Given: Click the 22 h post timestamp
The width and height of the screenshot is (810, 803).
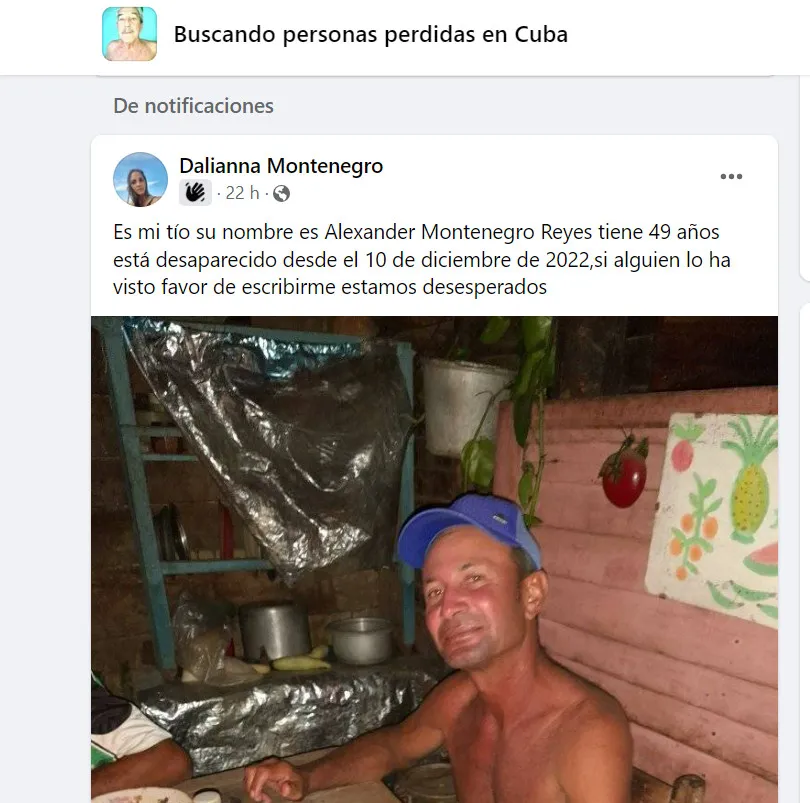Looking at the screenshot, I should pos(242,193).
